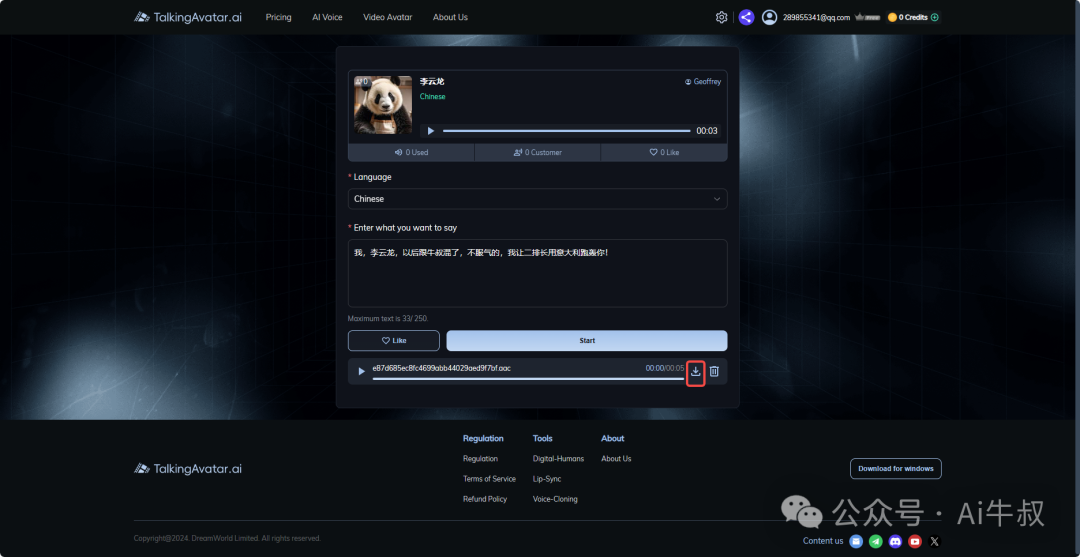Play the 李云龙 voice sample
This screenshot has width=1080, height=557.
click(431, 131)
